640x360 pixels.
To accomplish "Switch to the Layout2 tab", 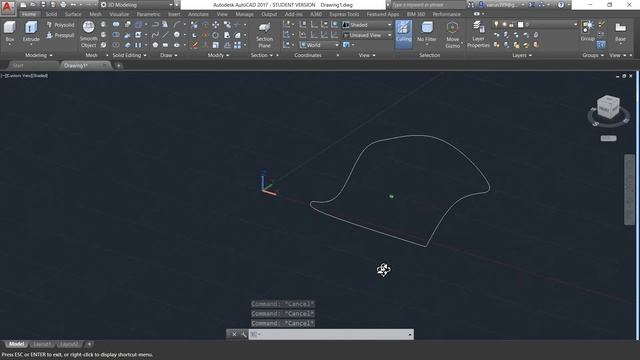I will pyautogui.click(x=68, y=344).
